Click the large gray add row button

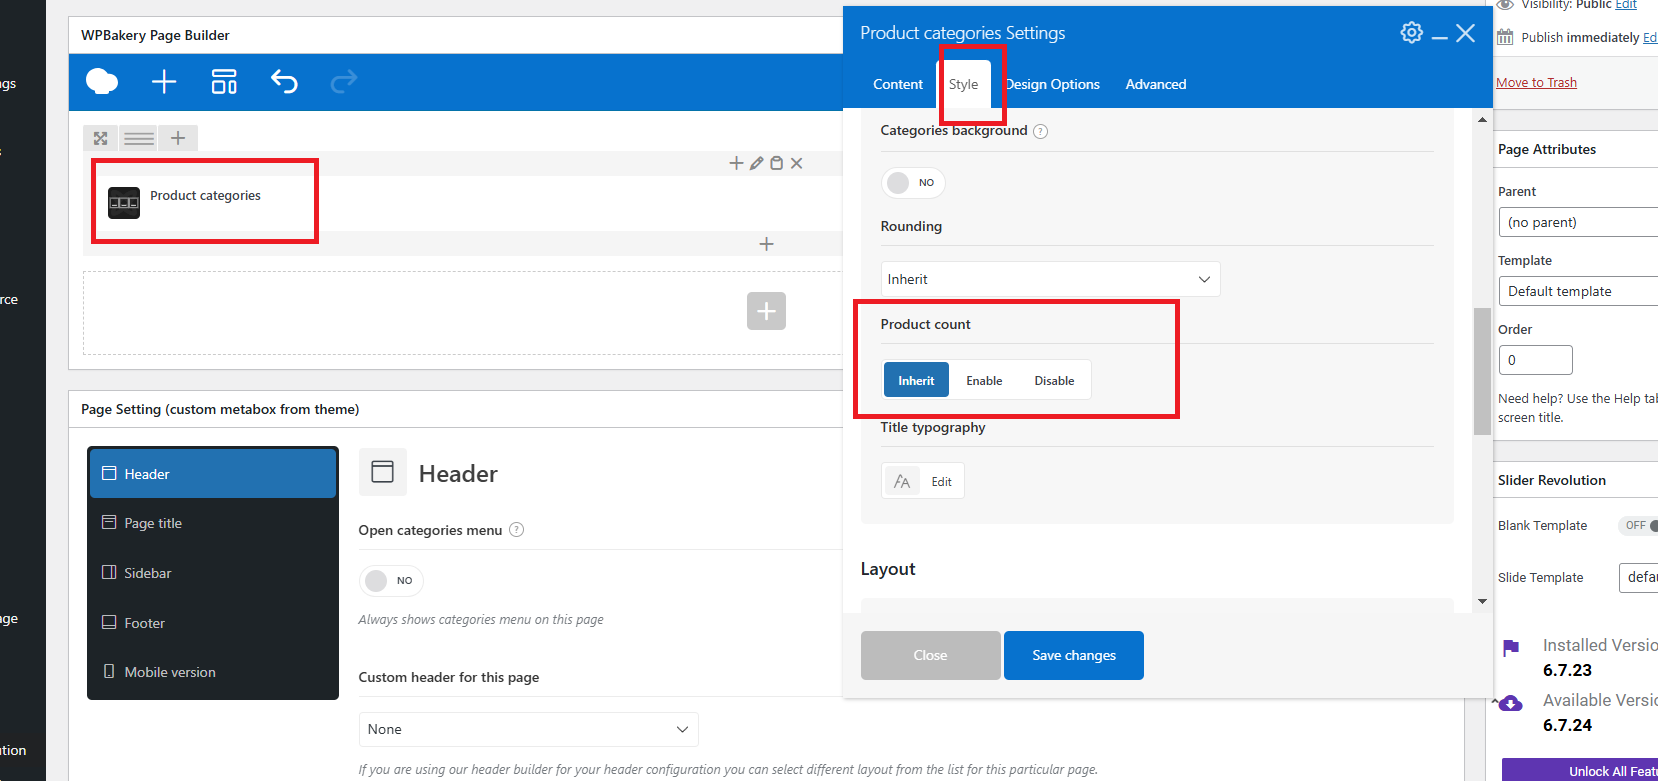[x=766, y=311]
